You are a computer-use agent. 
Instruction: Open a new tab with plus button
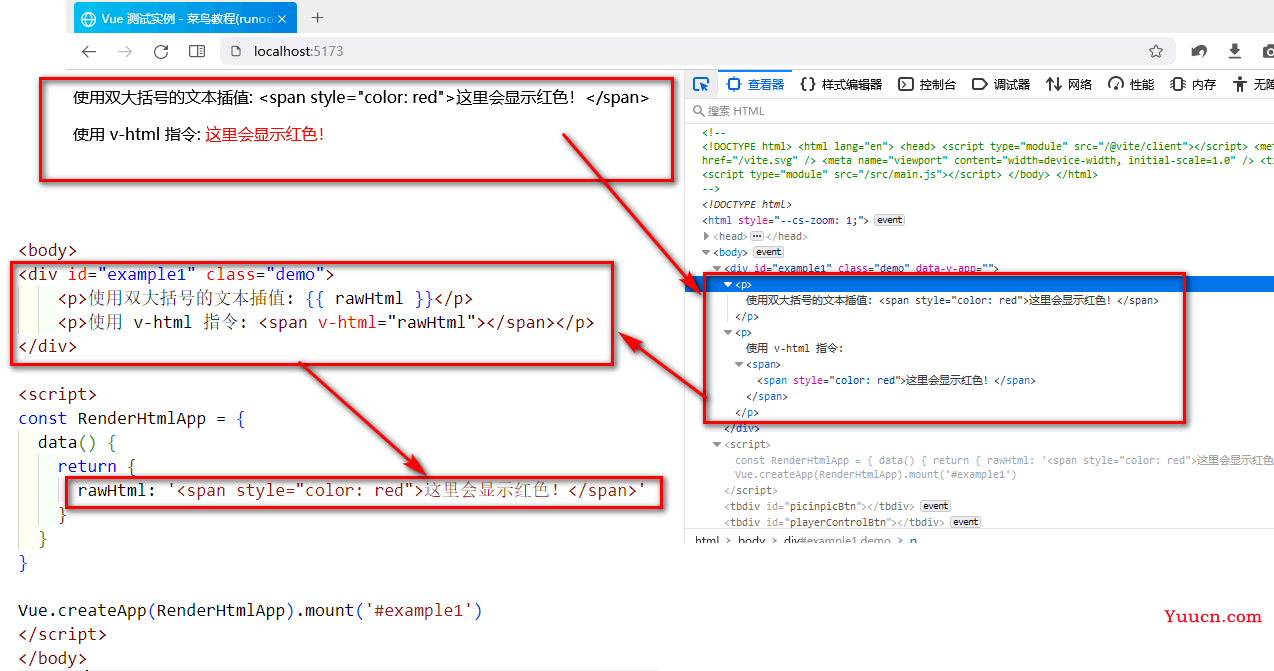pyautogui.click(x=318, y=17)
